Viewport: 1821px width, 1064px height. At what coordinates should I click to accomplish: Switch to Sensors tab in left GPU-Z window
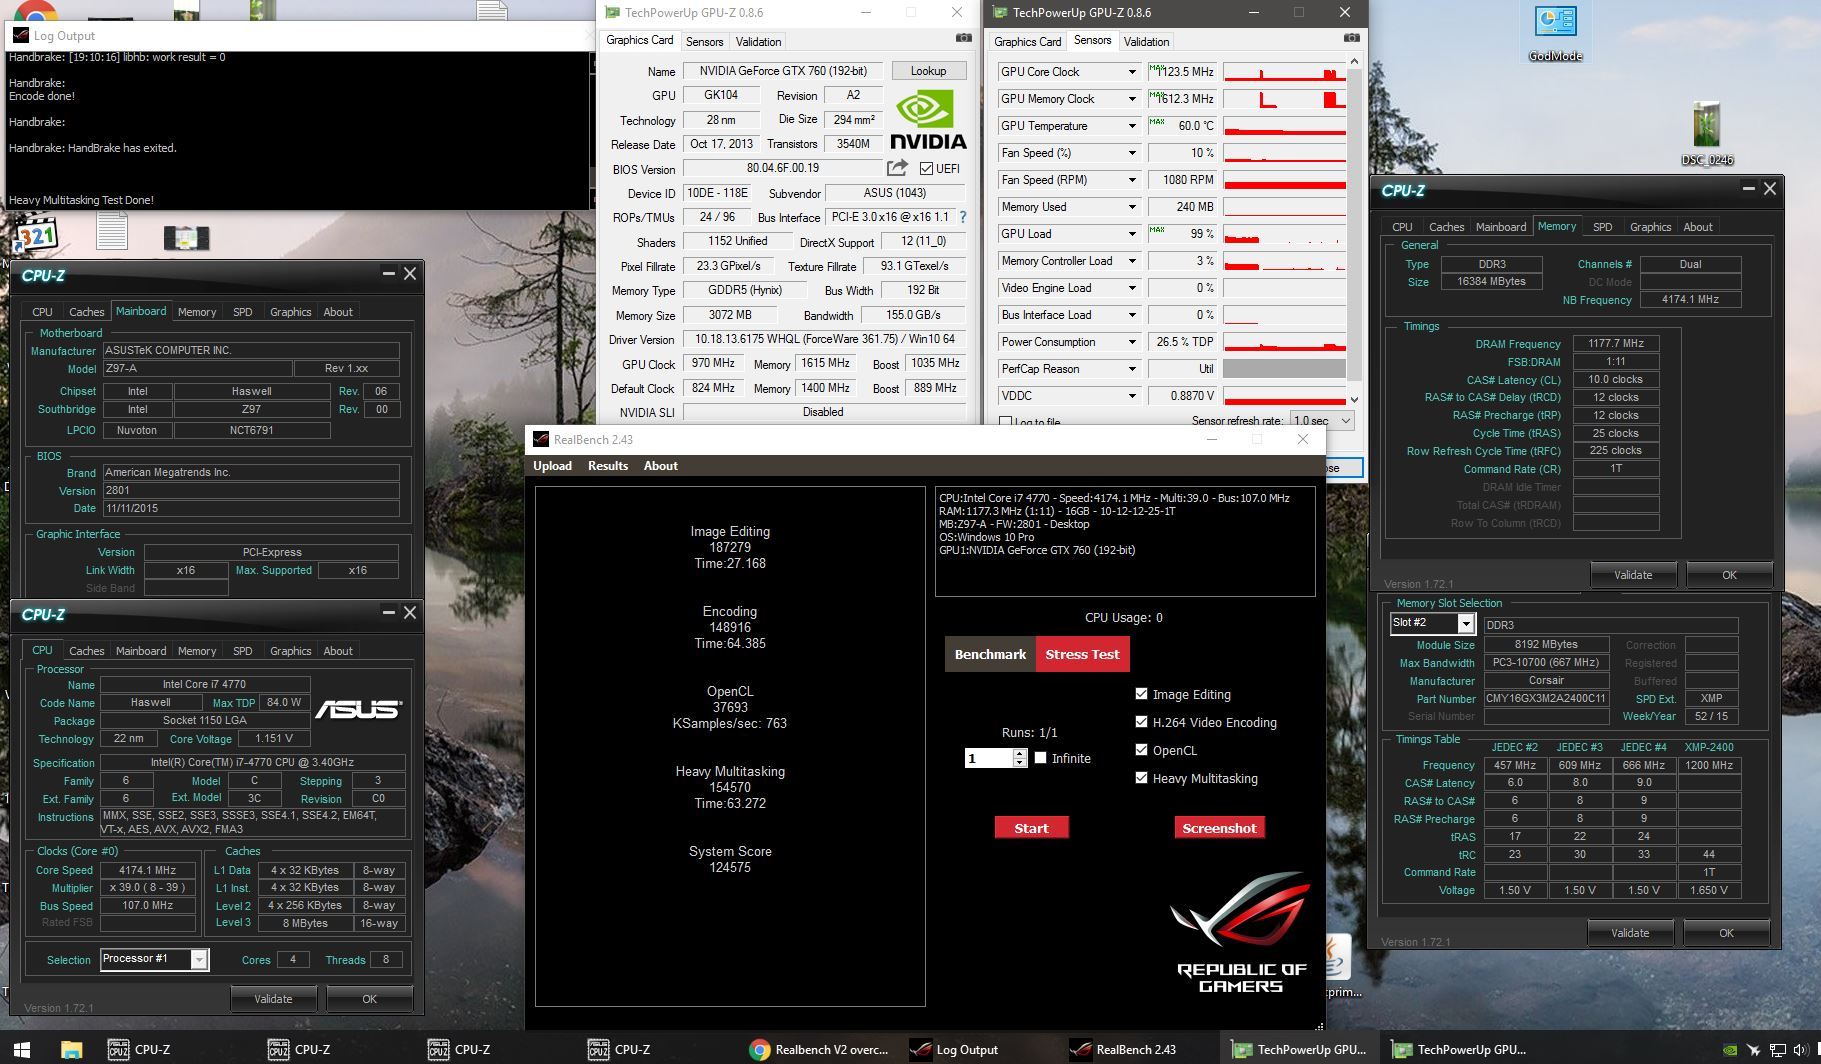click(x=704, y=41)
